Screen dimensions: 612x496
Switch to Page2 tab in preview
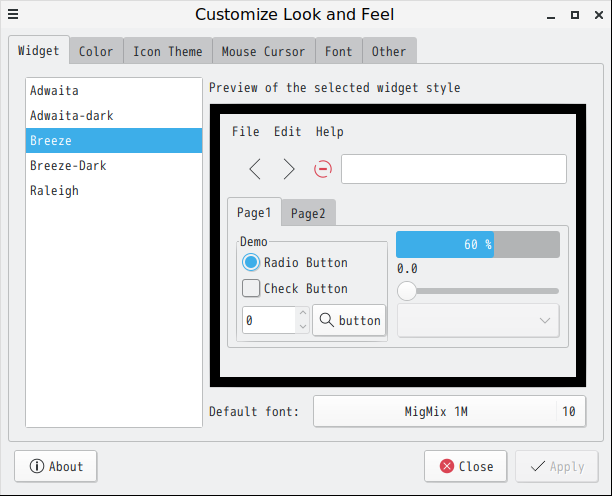coord(308,213)
